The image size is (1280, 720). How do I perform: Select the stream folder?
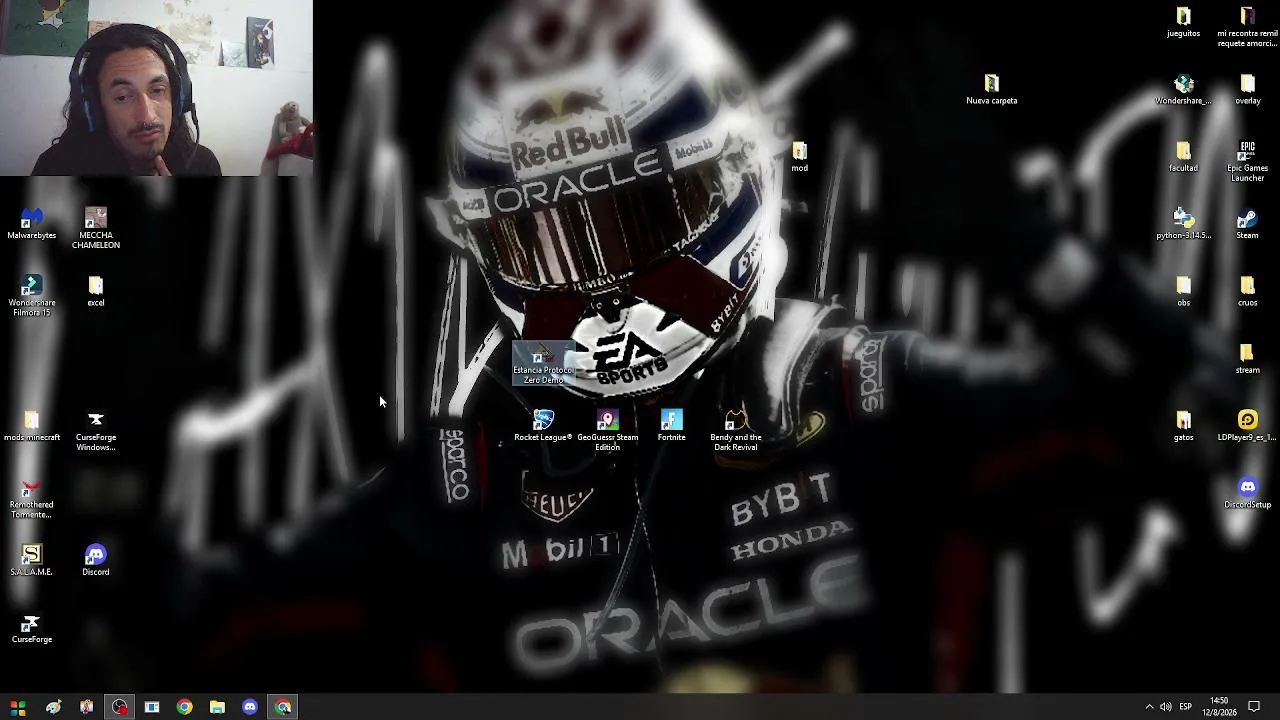coord(1248,358)
